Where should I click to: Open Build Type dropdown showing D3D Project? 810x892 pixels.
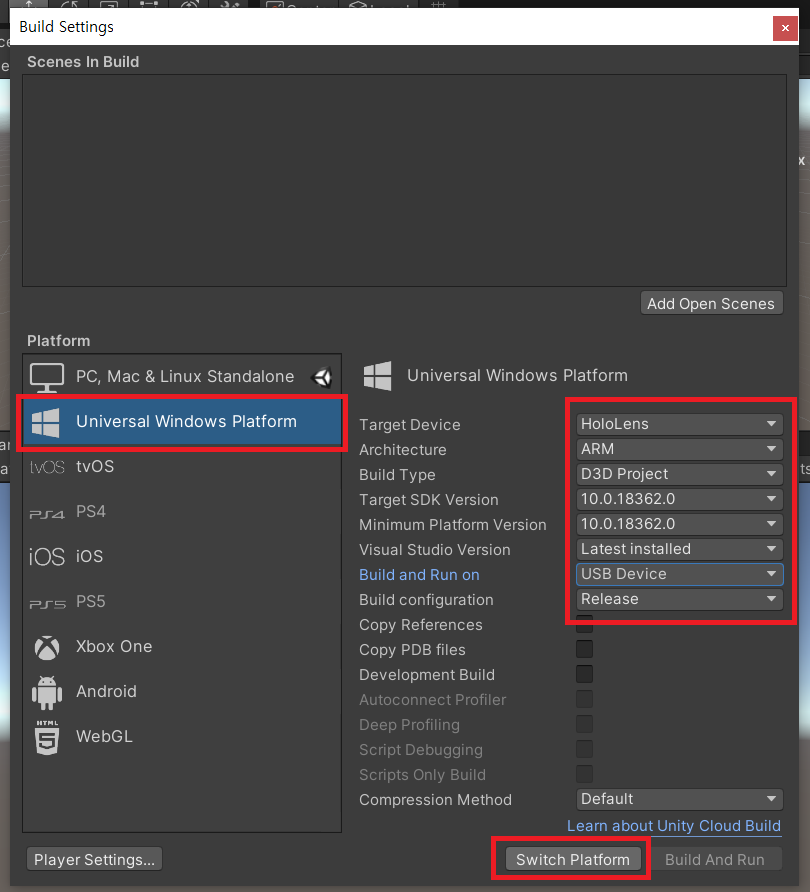[679, 474]
